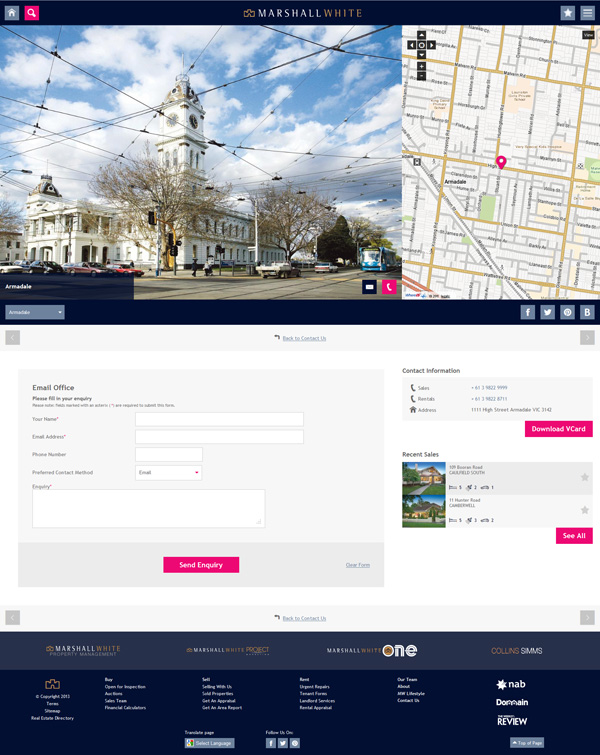600x755 pixels.
Task: Click the Clear Form link
Action: coord(358,565)
